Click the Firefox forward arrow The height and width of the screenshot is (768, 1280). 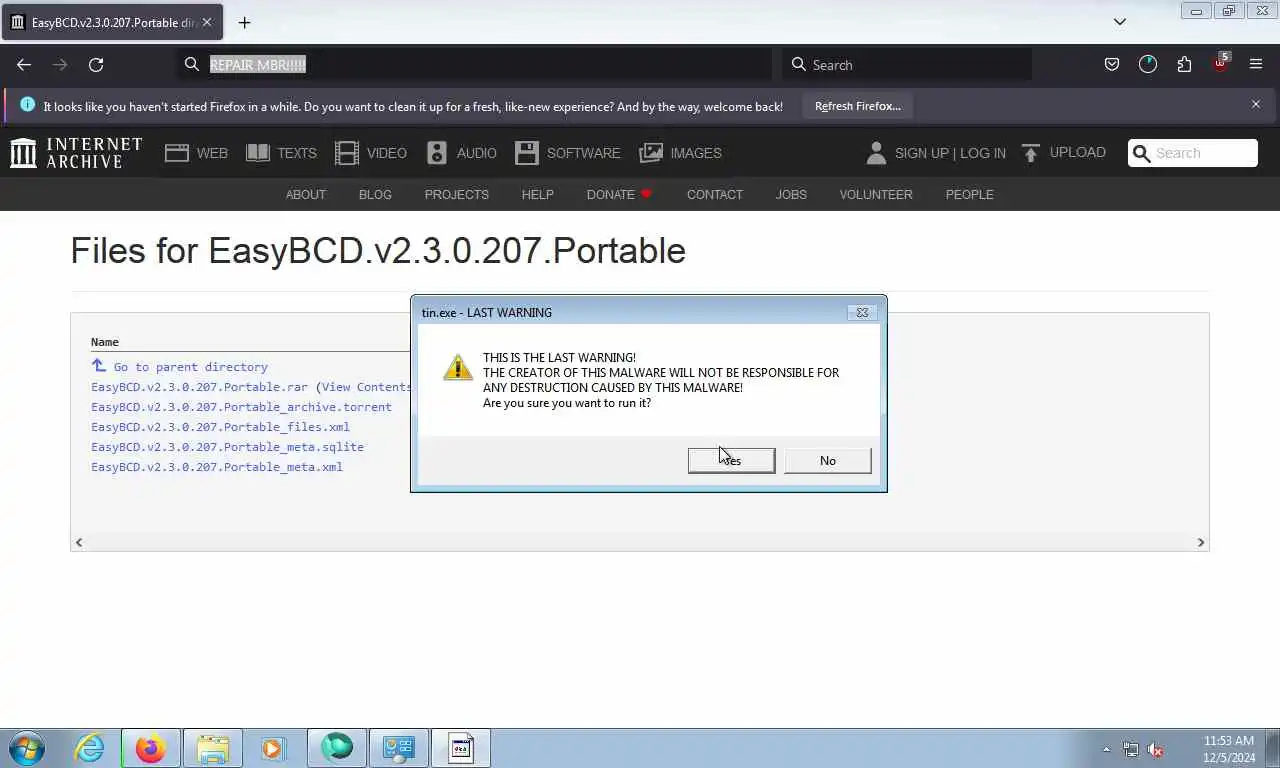[x=60, y=64]
